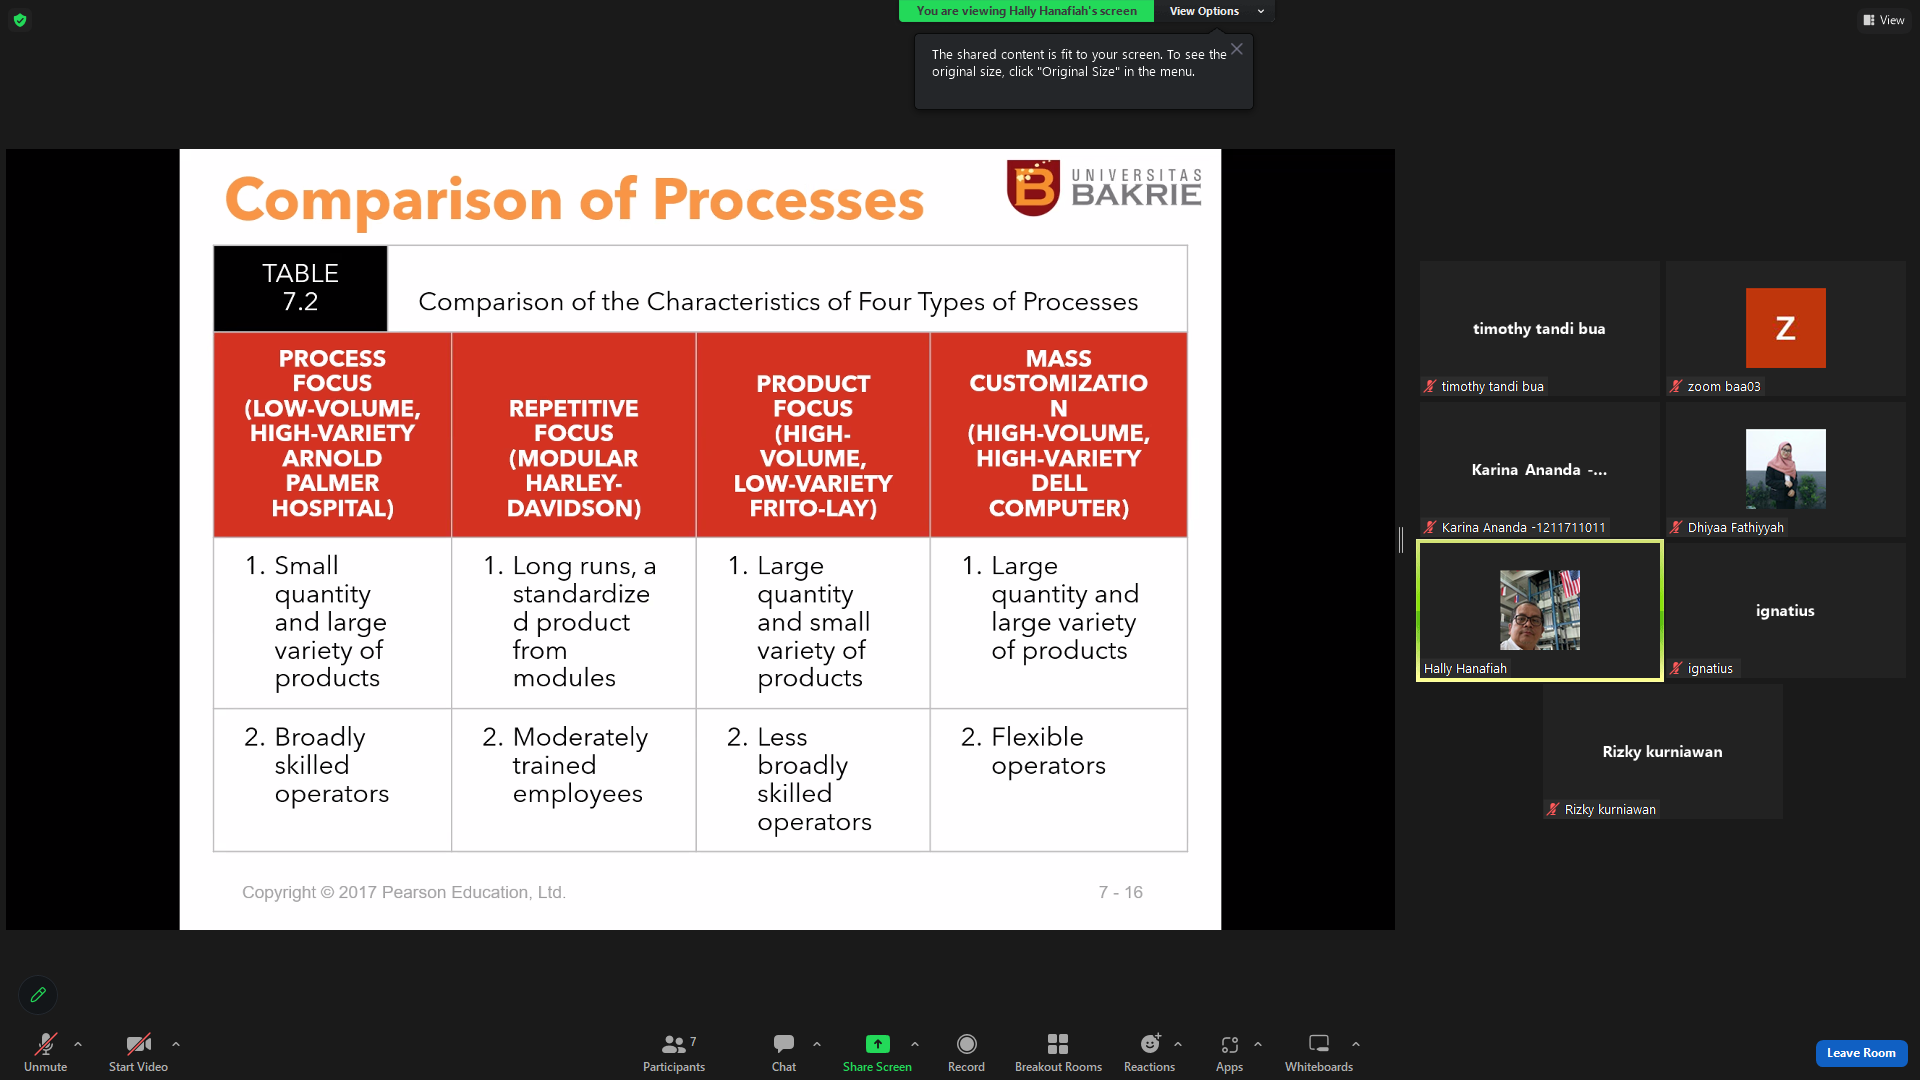Click the cell 'Flexible operators'

1059,780
